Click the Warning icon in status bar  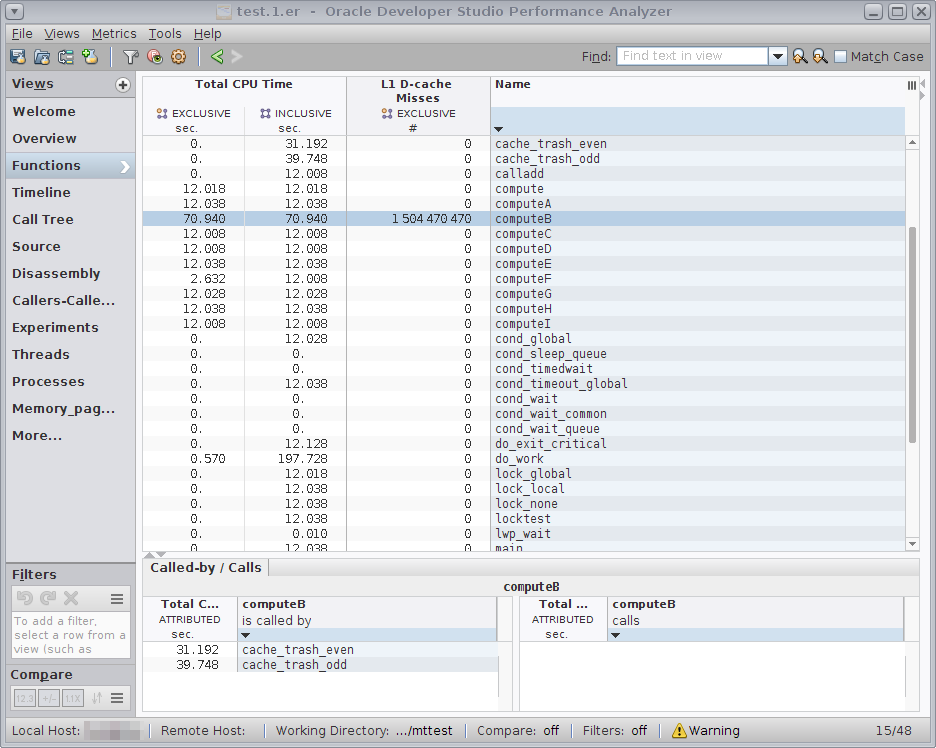[679, 731]
